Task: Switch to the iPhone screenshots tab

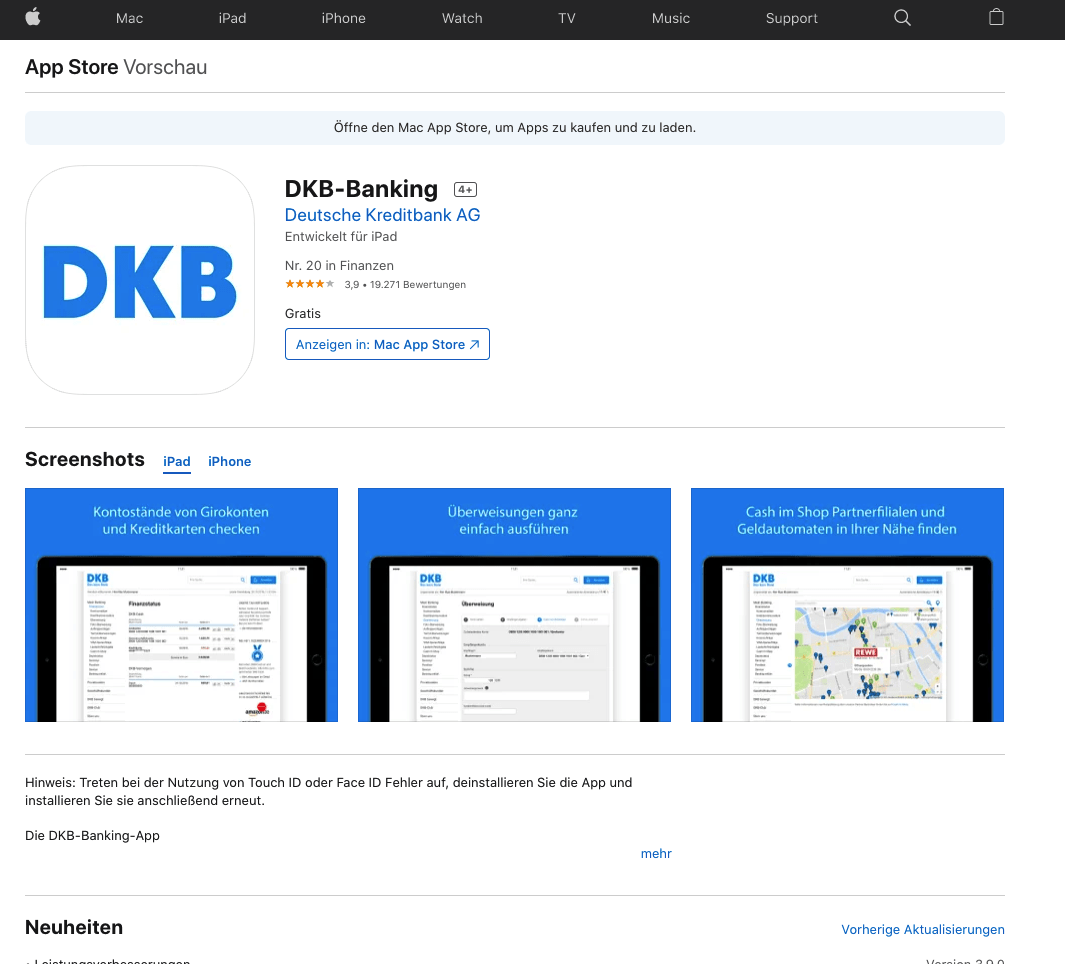Action: [x=230, y=462]
